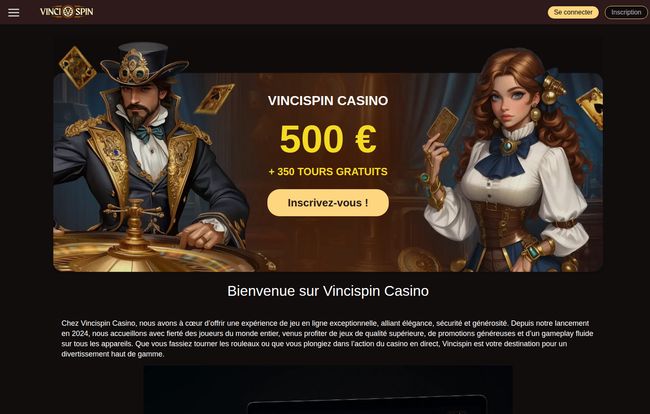Click the dark media panel below the text
The image size is (650, 414).
coord(328,390)
